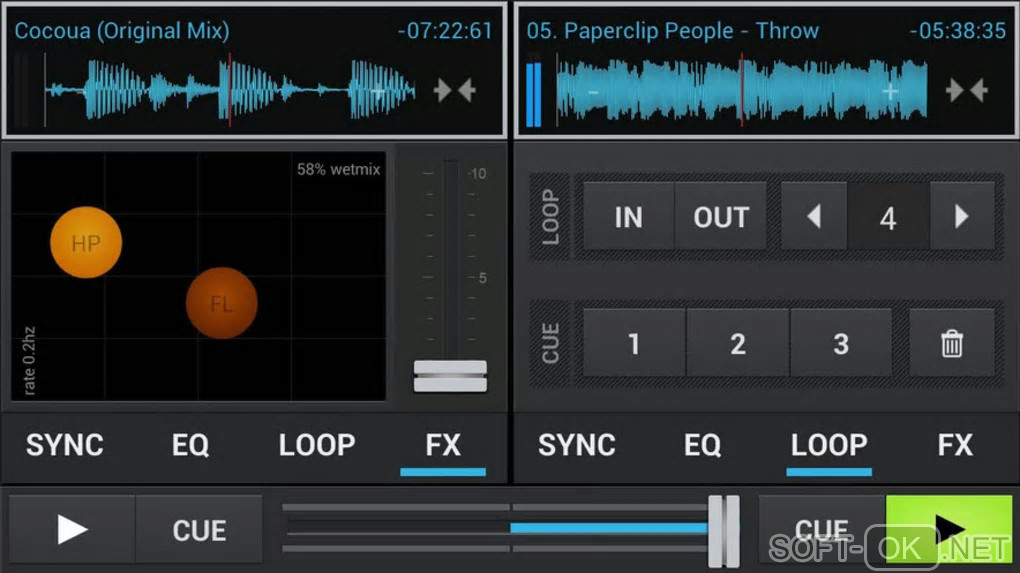Image resolution: width=1020 pixels, height=573 pixels.
Task: Open the left deck EQ tab
Action: tap(190, 446)
